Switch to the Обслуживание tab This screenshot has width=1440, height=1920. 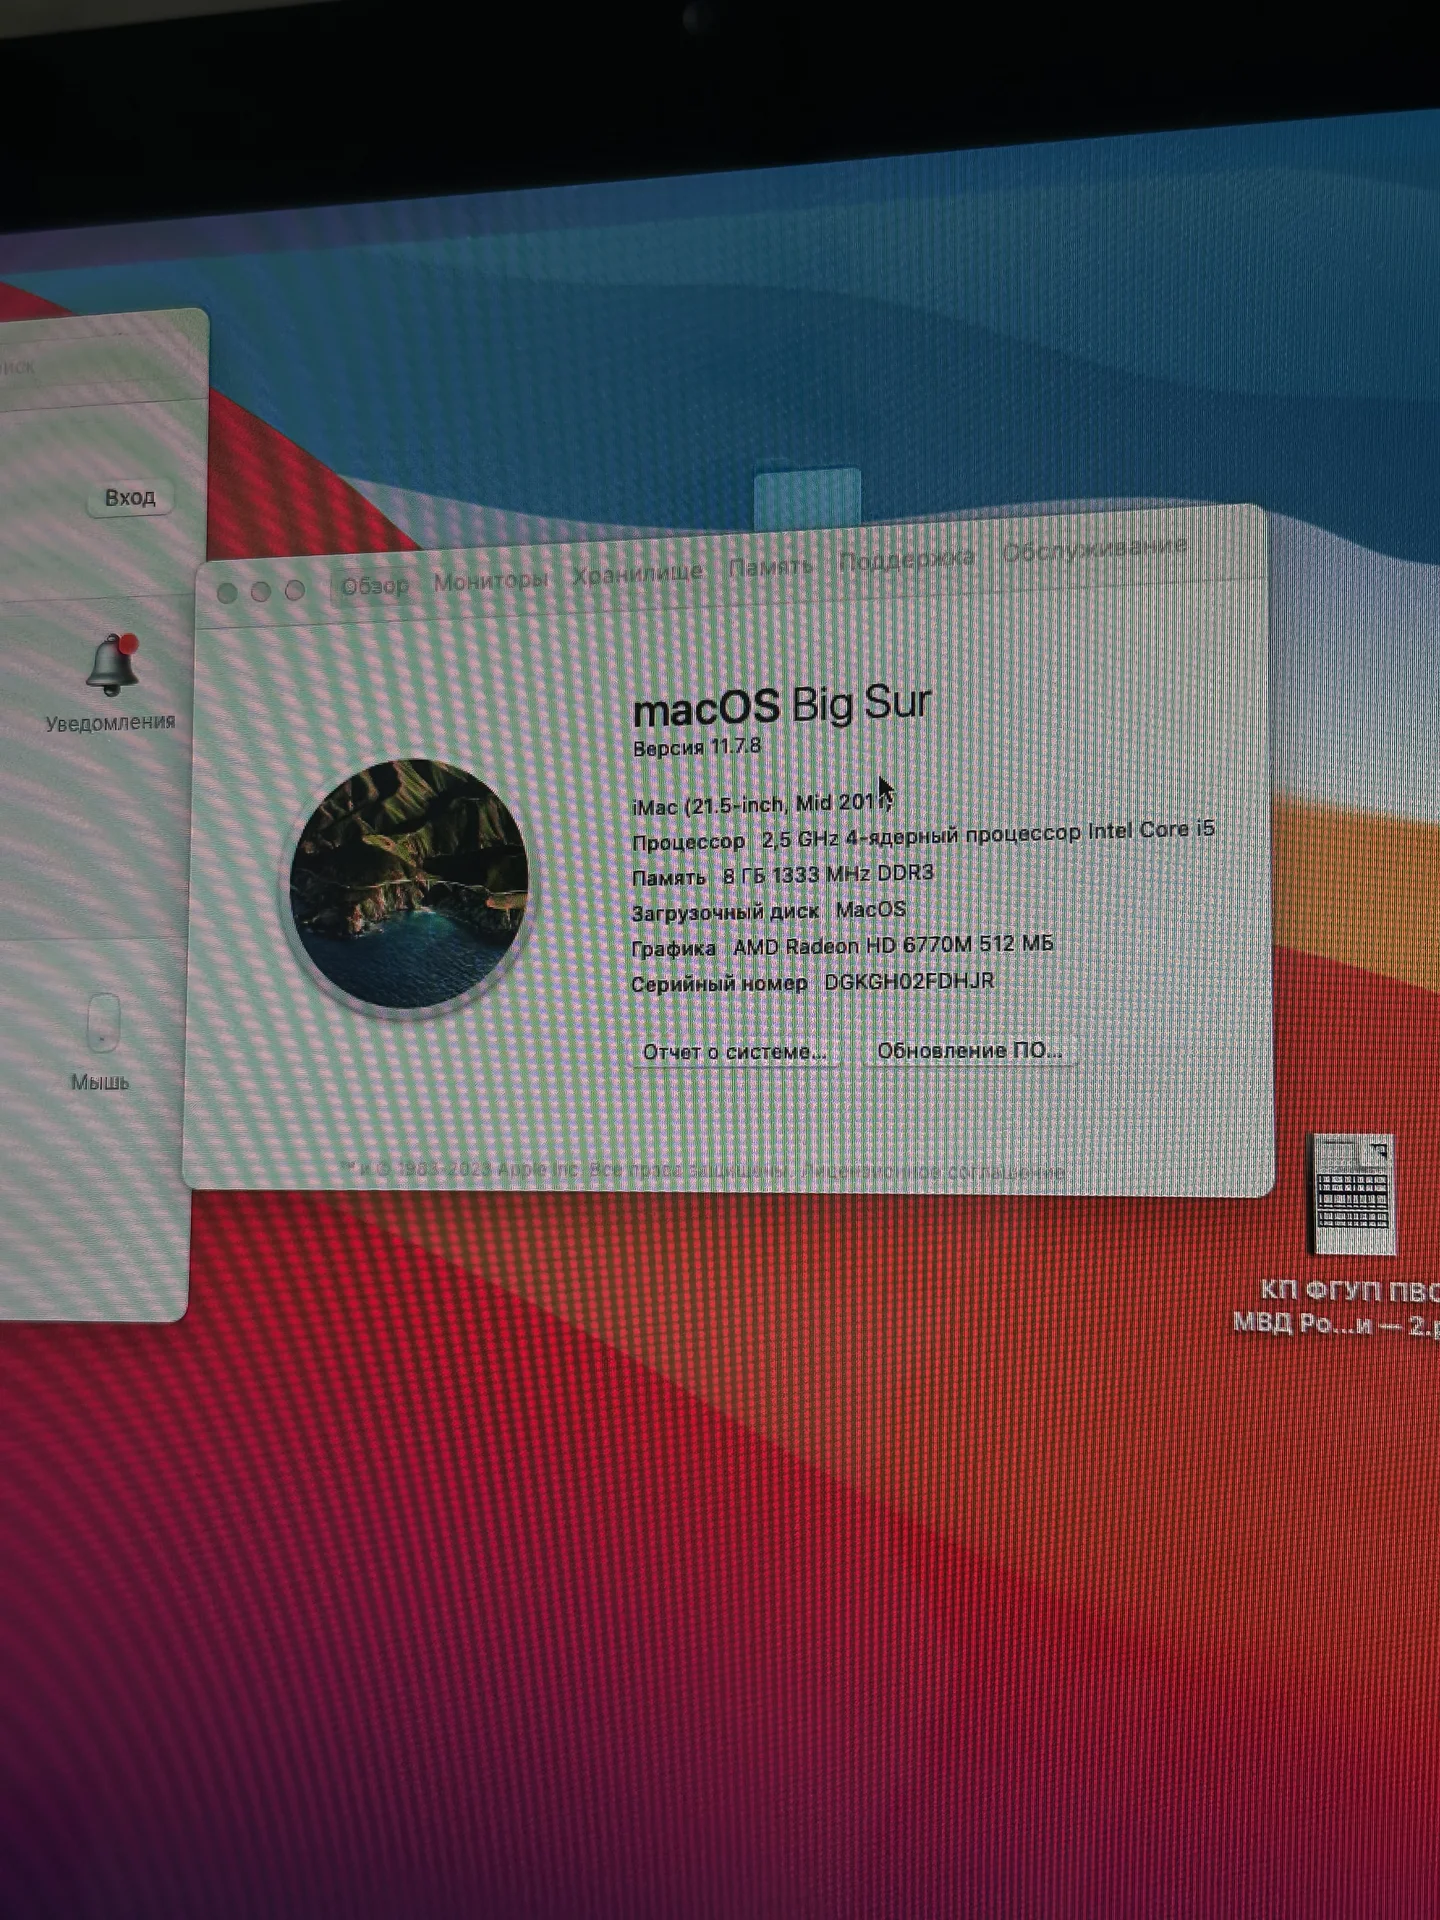click(1094, 549)
